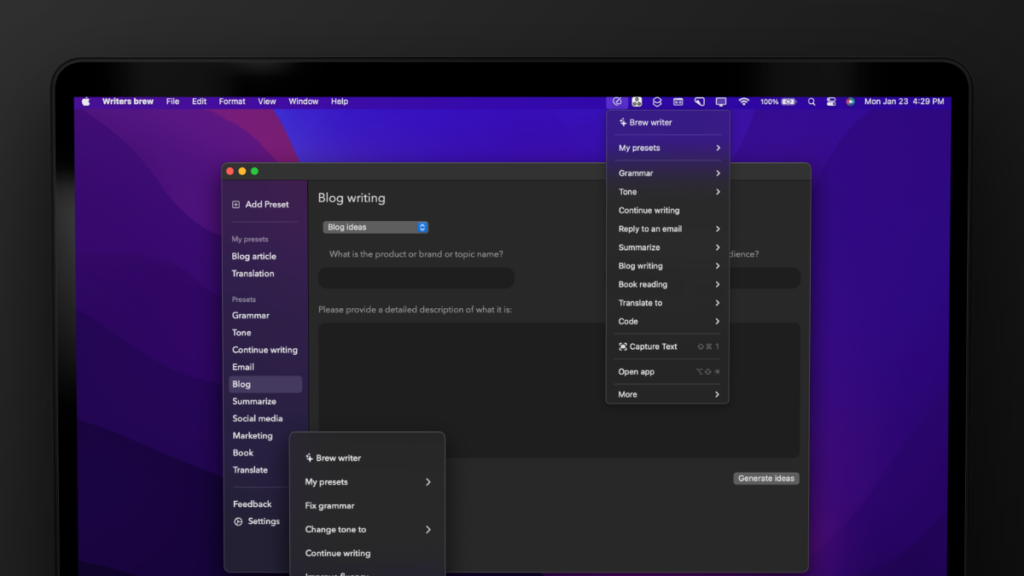The height and width of the screenshot is (576, 1024).
Task: Click the Capture Text scan icon
Action: click(x=623, y=347)
